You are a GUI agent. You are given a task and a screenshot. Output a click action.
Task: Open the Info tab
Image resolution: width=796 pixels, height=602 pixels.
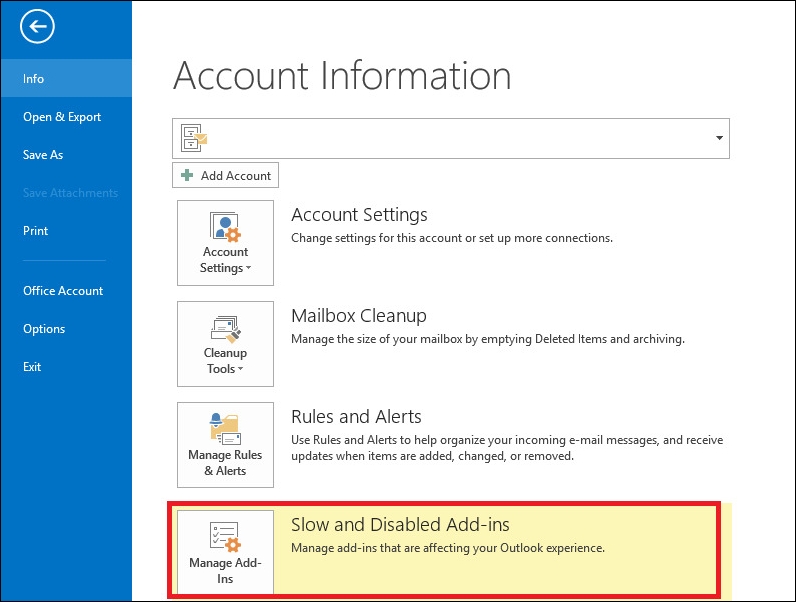[66, 78]
